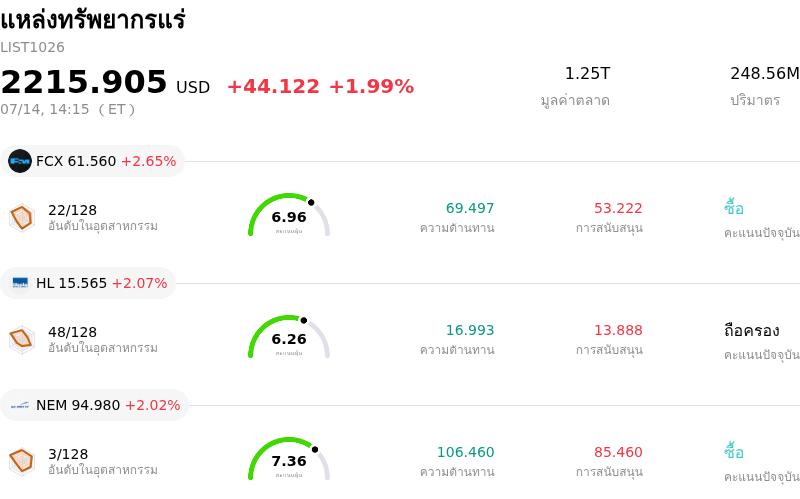Viewport: 800px width, 499px height.
Task: Click the HL company logo icon
Action: coord(20,283)
